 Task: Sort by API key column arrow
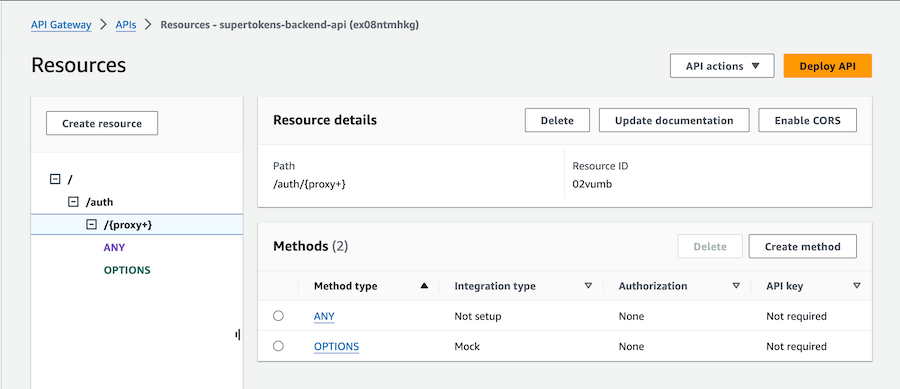(x=856, y=286)
